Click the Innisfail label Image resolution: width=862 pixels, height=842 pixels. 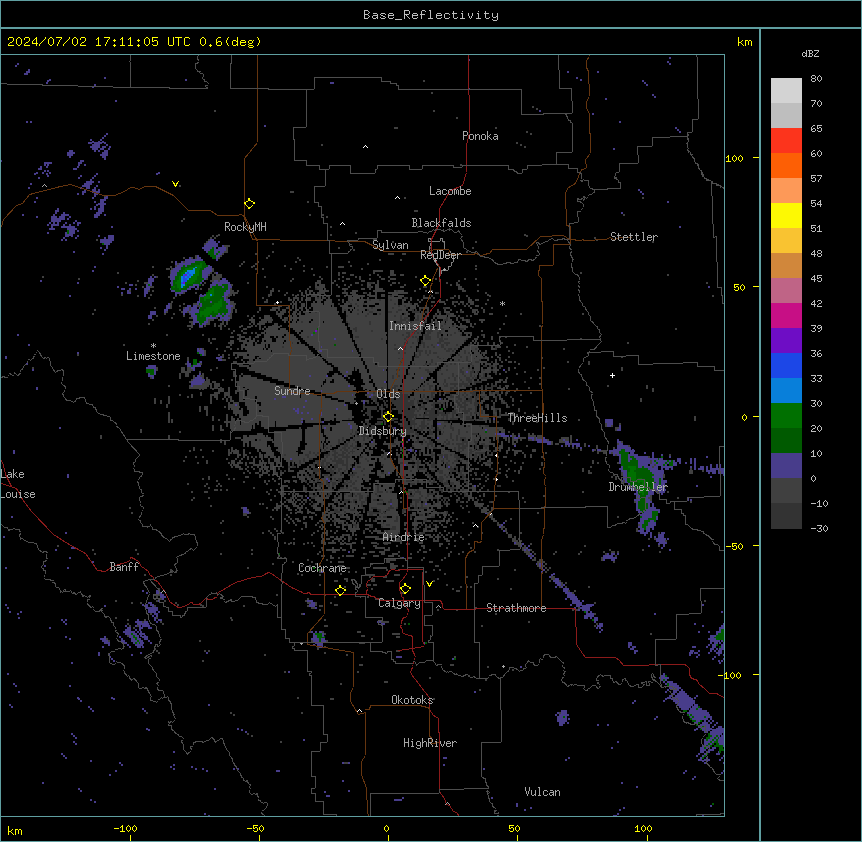(415, 326)
